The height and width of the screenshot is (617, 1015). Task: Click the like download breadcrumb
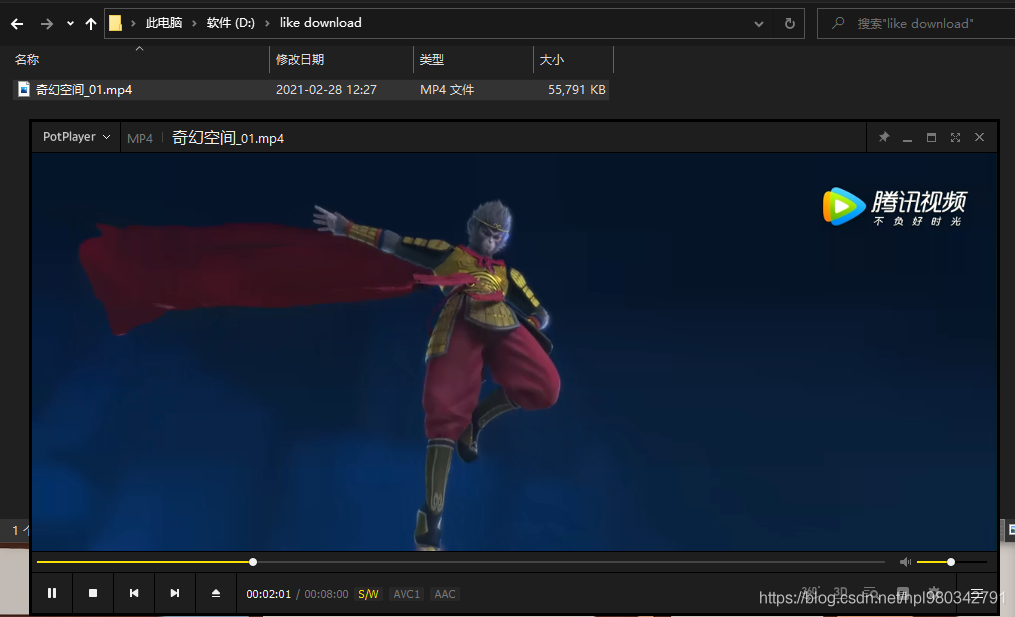(x=320, y=23)
